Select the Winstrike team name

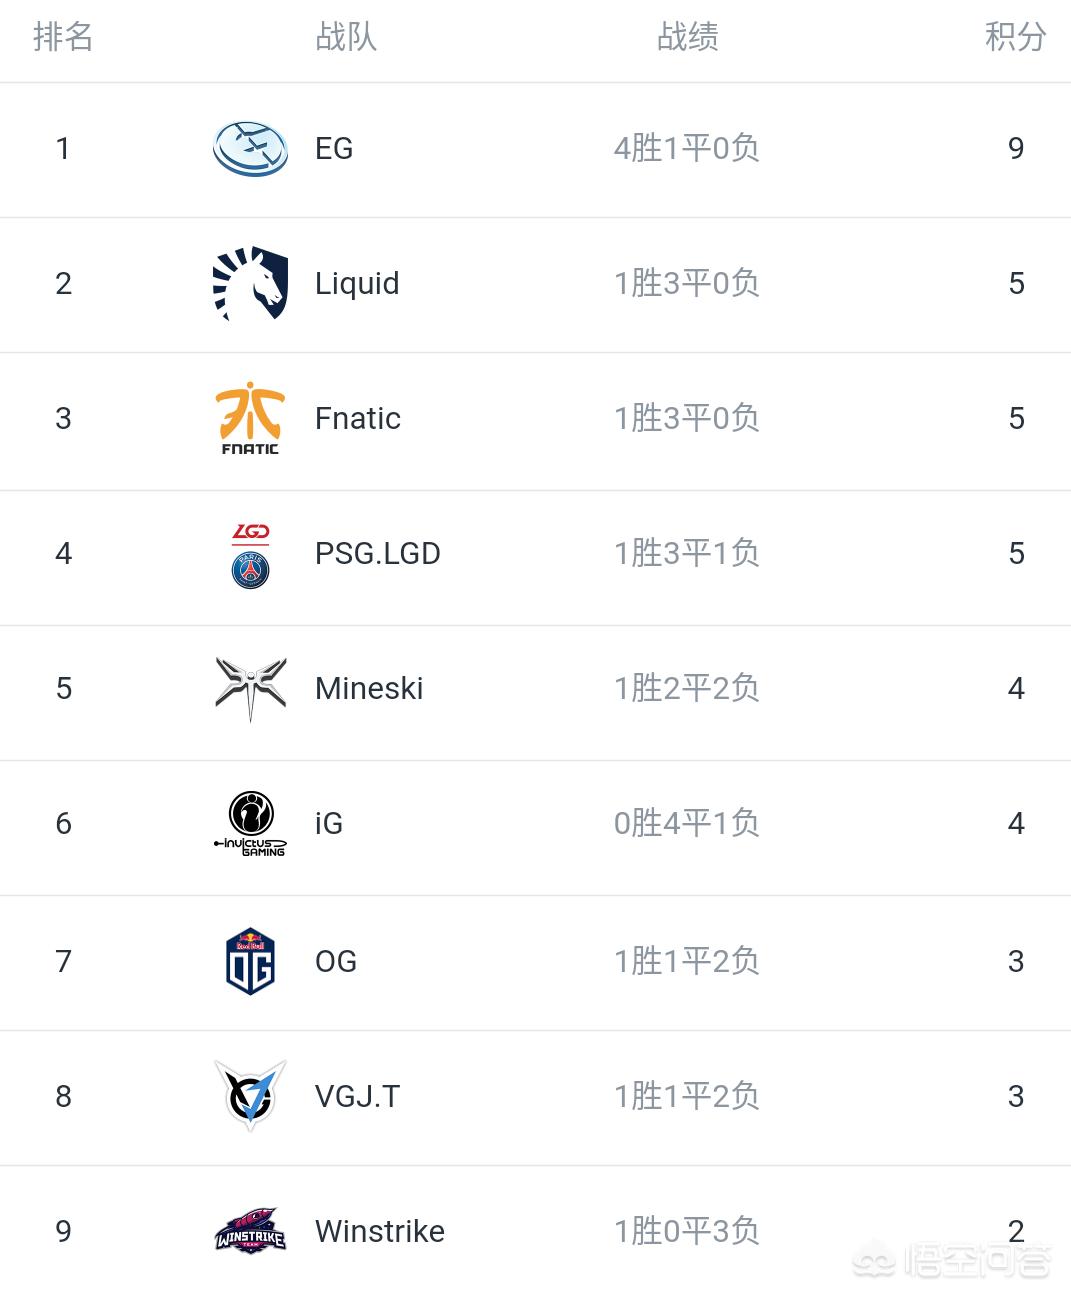click(380, 1231)
